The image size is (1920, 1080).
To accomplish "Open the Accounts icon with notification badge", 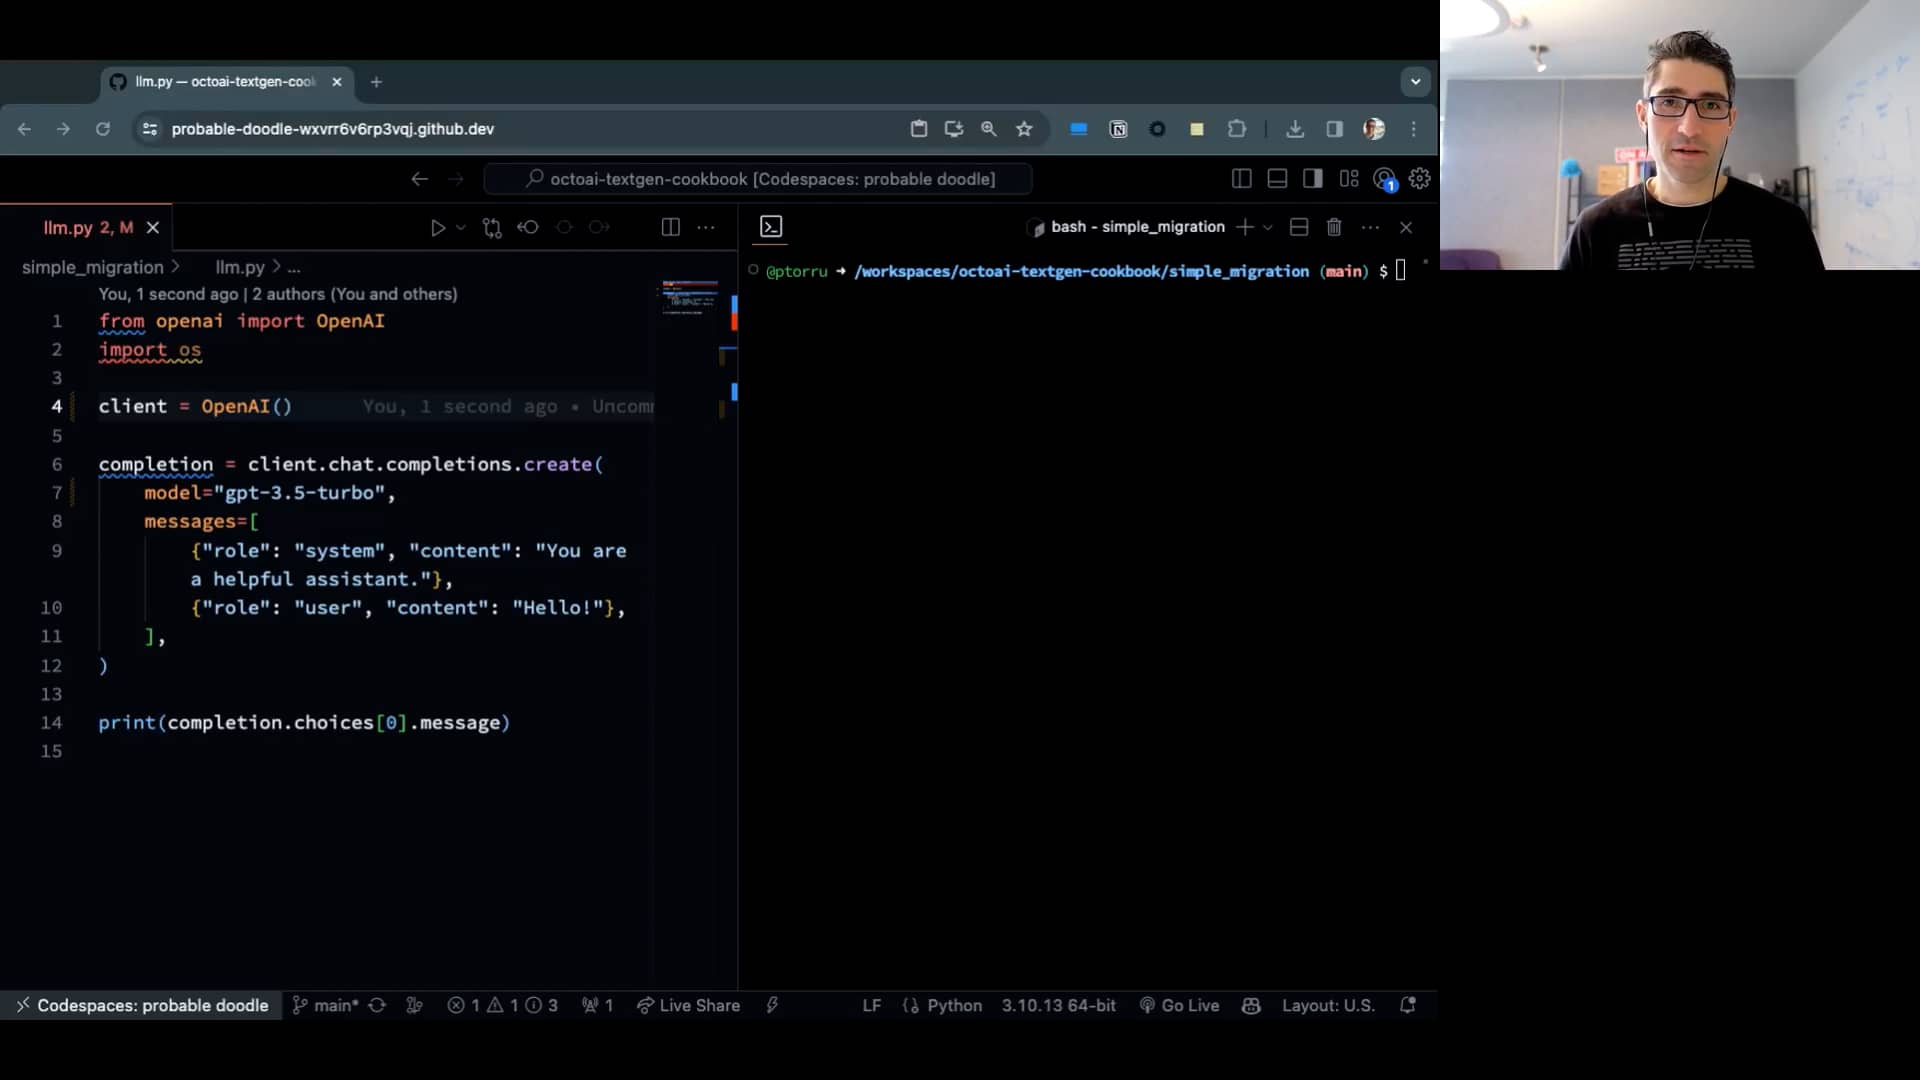I will click(x=1384, y=178).
